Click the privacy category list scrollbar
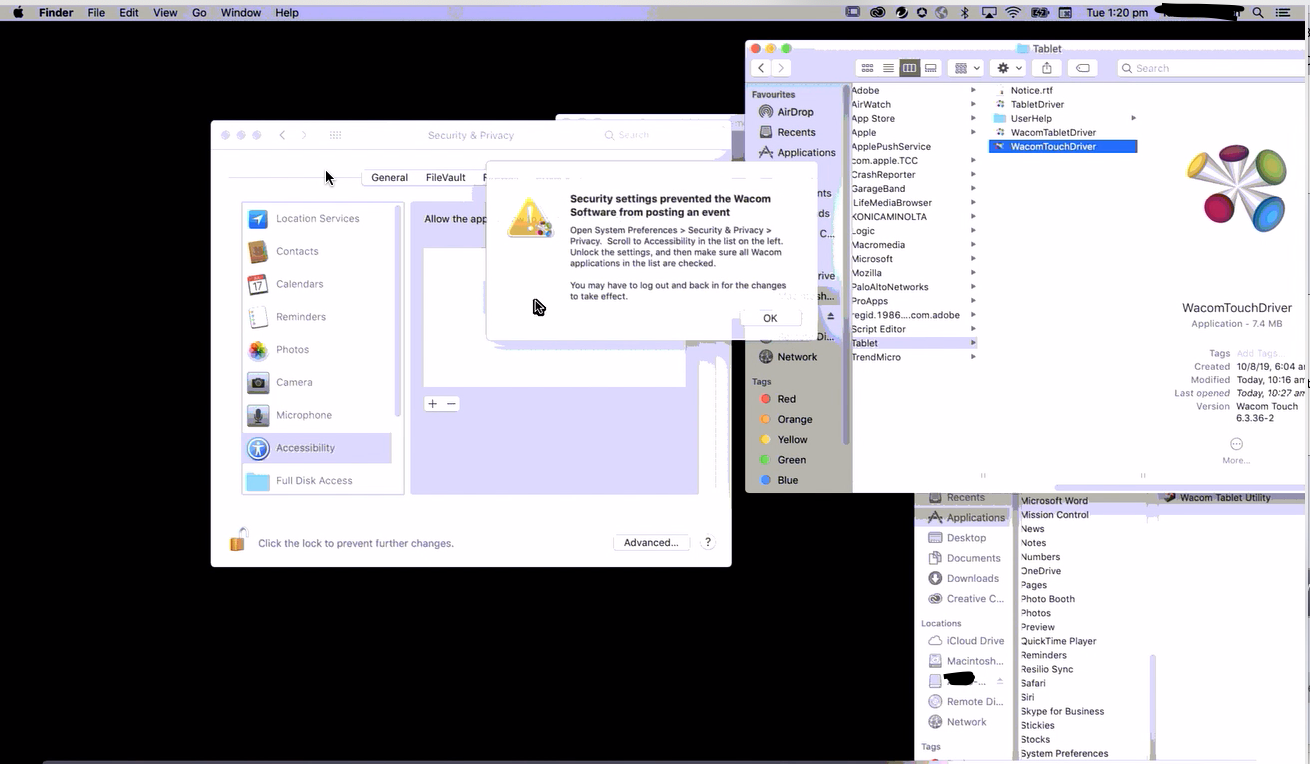Viewport: 1310px width, 764px height. point(398,310)
